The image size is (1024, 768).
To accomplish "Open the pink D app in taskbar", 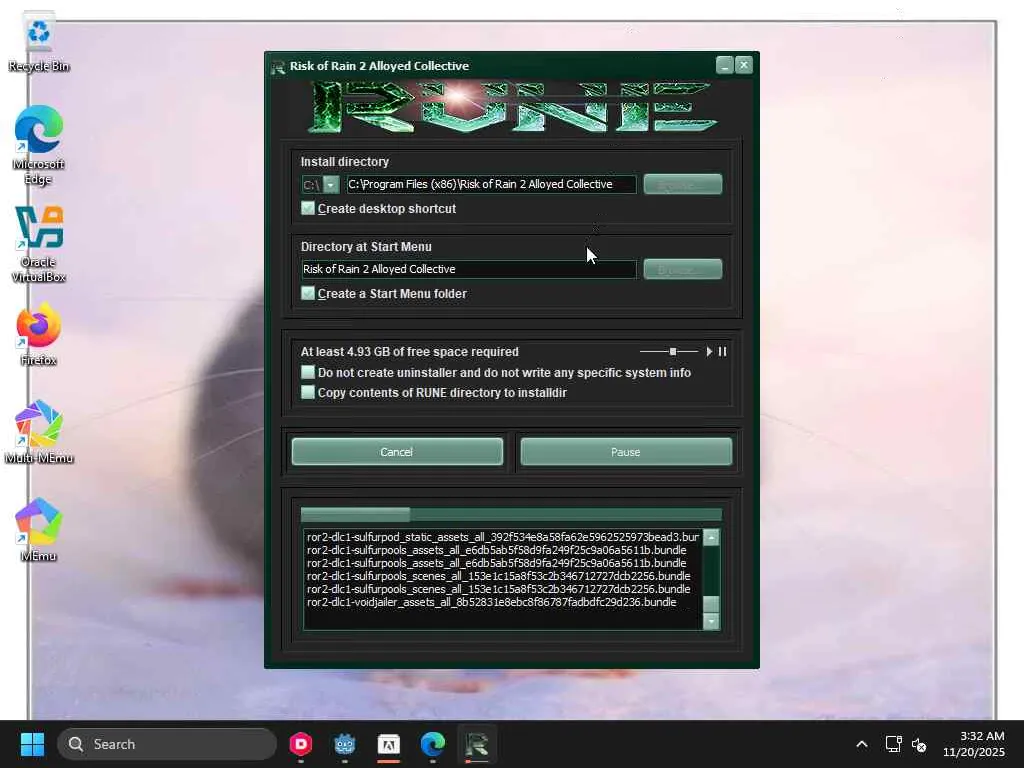I will (300, 744).
